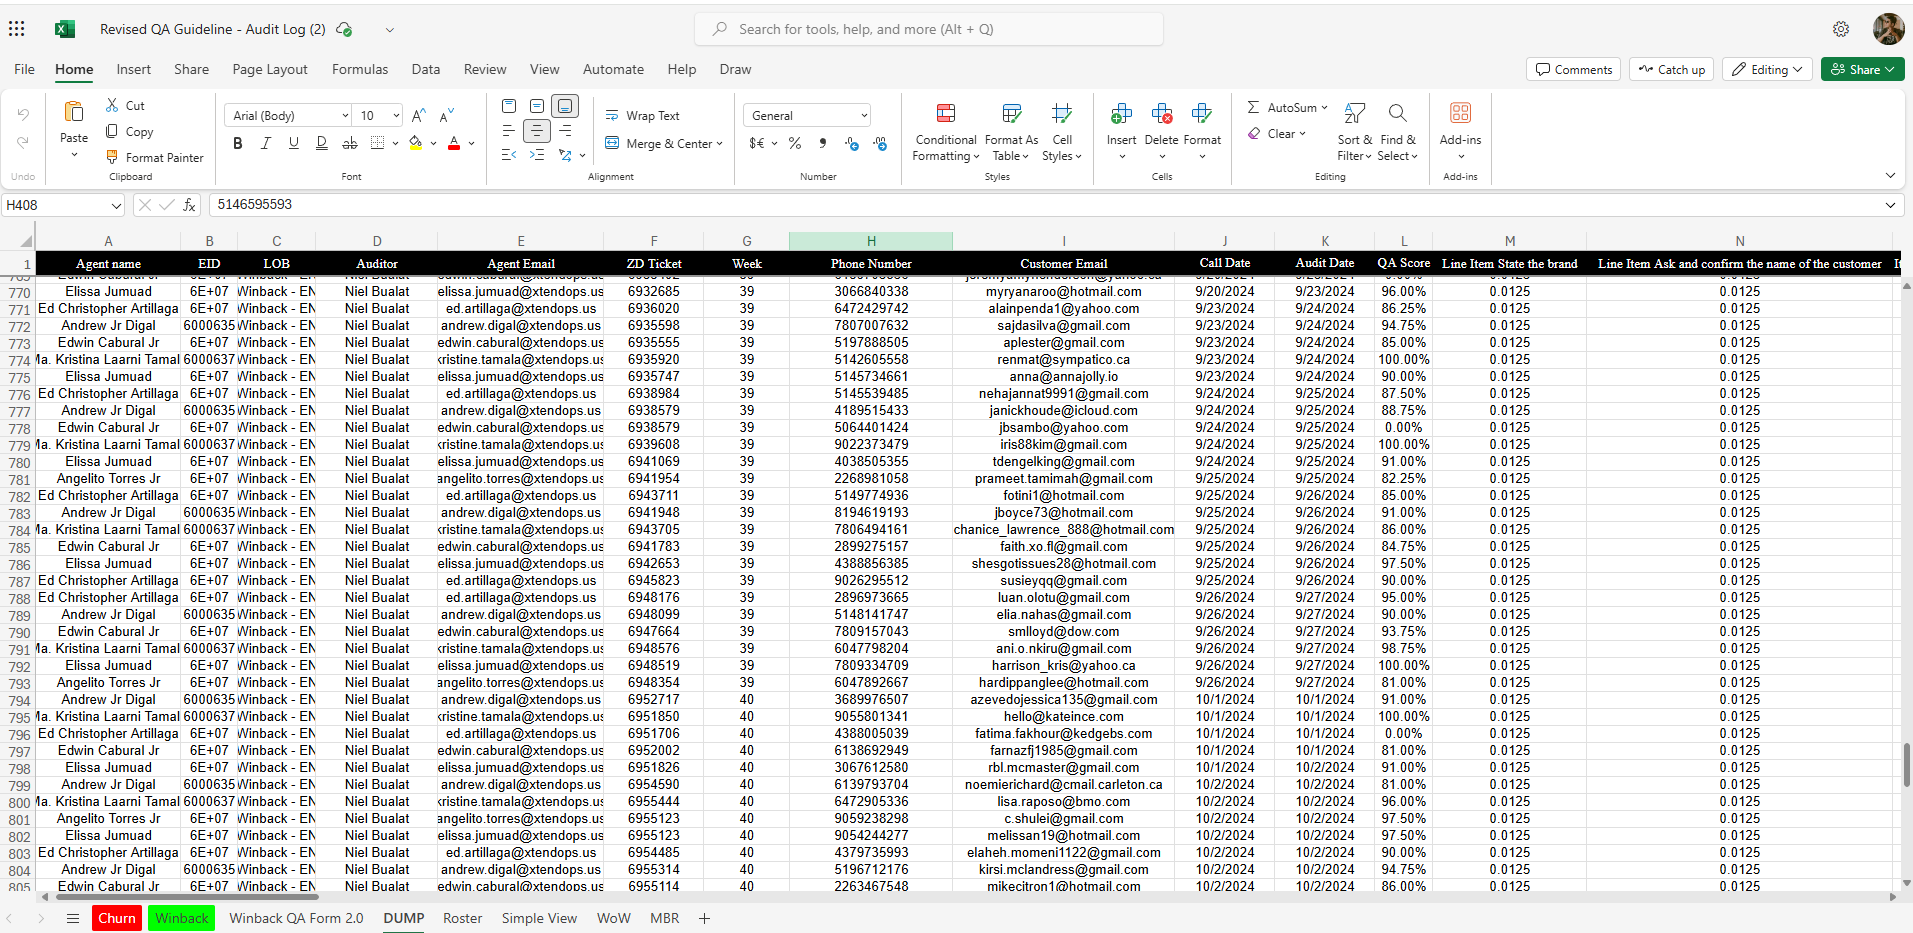Click the Copy icon
Screen dimensions: 1913x933
click(x=113, y=132)
